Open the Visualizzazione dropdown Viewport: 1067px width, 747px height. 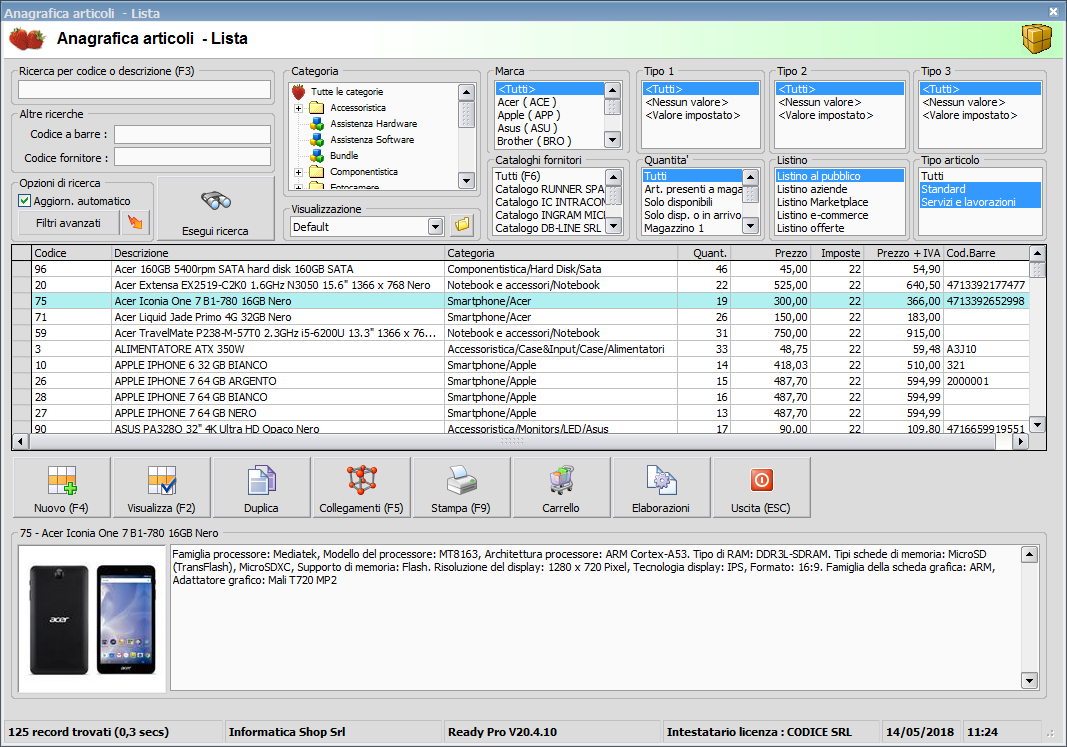(436, 227)
